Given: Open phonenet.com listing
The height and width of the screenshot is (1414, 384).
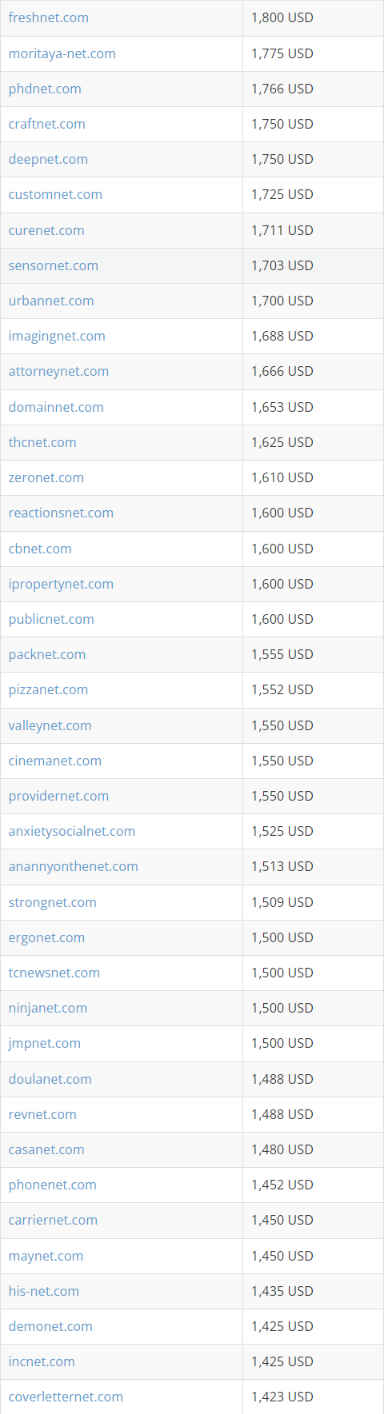Looking at the screenshot, I should pos(52,1185).
